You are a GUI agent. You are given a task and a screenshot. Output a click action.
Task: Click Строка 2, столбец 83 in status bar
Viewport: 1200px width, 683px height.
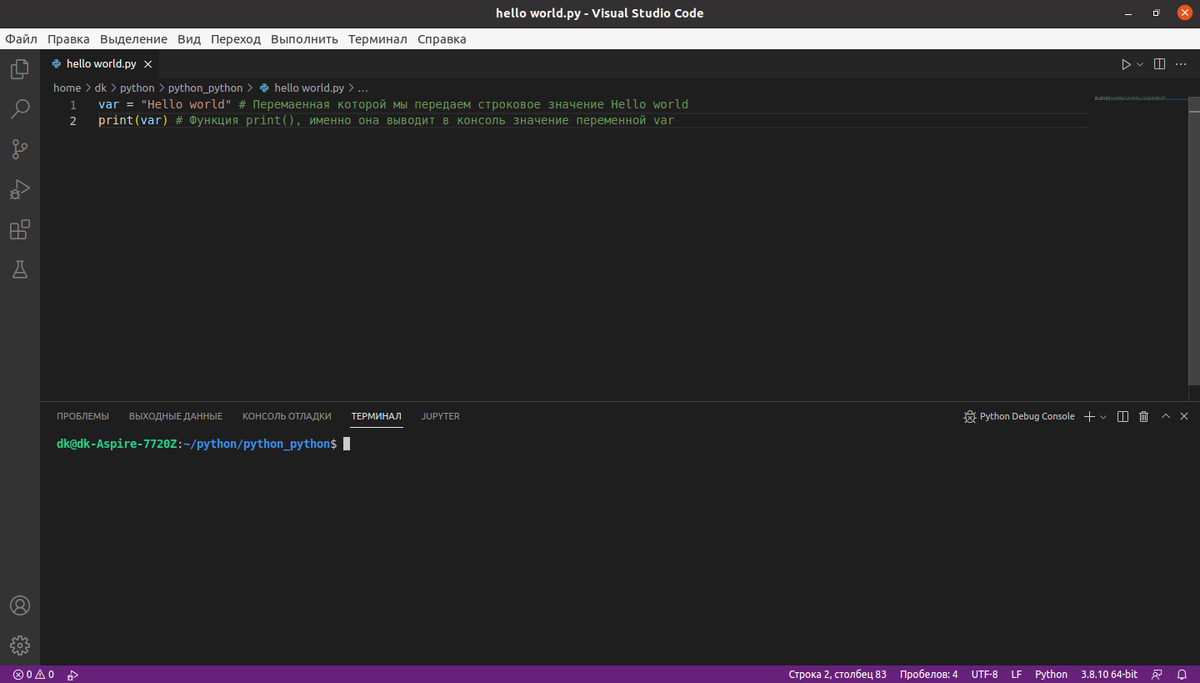point(837,674)
